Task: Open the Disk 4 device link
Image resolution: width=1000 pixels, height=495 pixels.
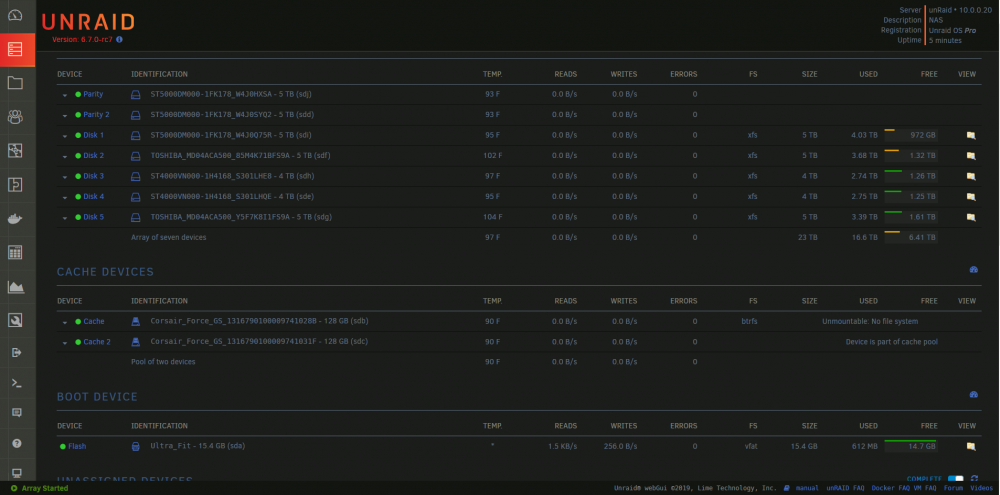Action: point(94,196)
